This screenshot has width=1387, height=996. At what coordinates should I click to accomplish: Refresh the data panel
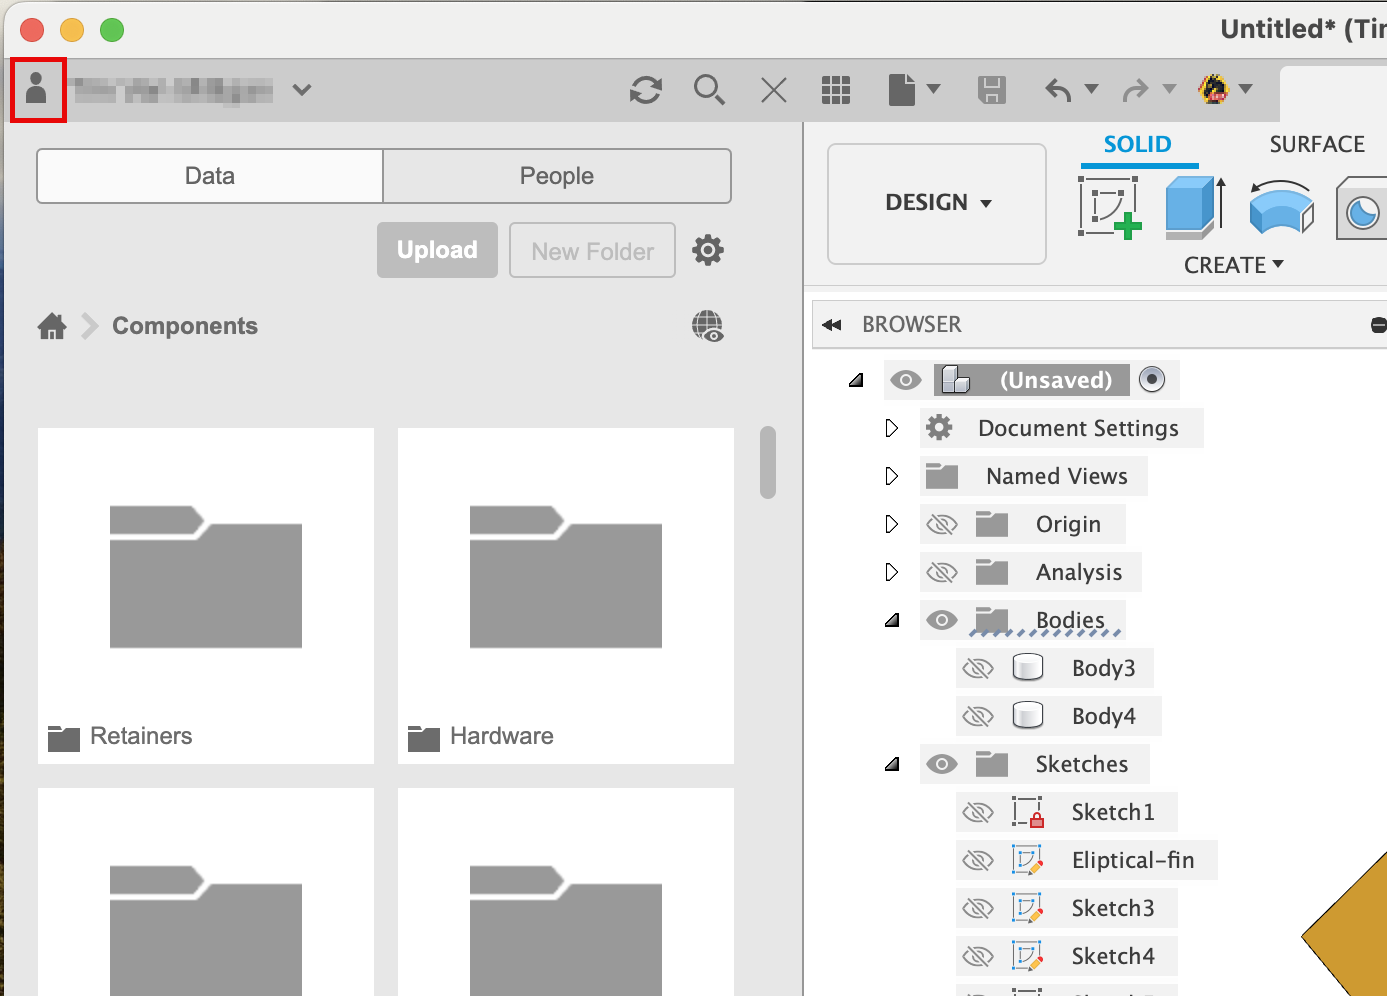(x=646, y=90)
